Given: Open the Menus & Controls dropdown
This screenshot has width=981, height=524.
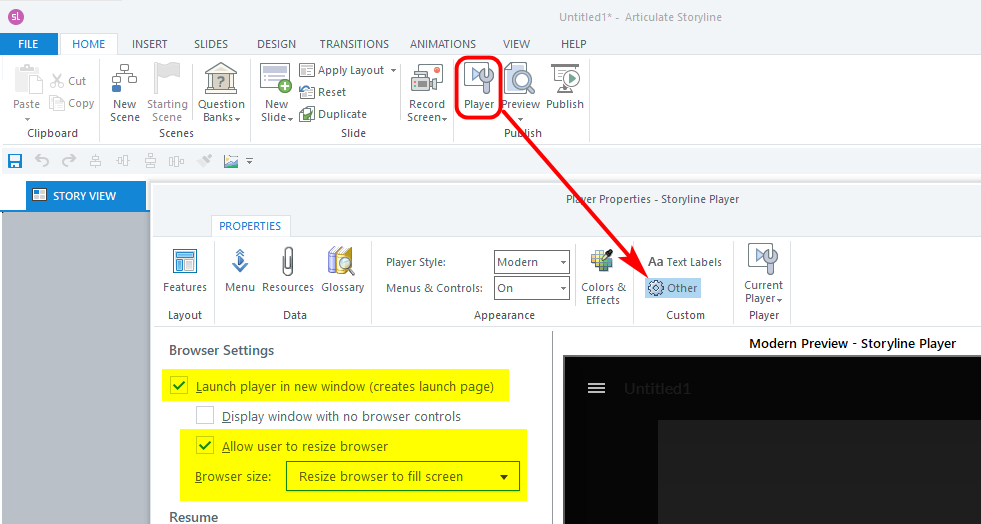Looking at the screenshot, I should coord(532,288).
